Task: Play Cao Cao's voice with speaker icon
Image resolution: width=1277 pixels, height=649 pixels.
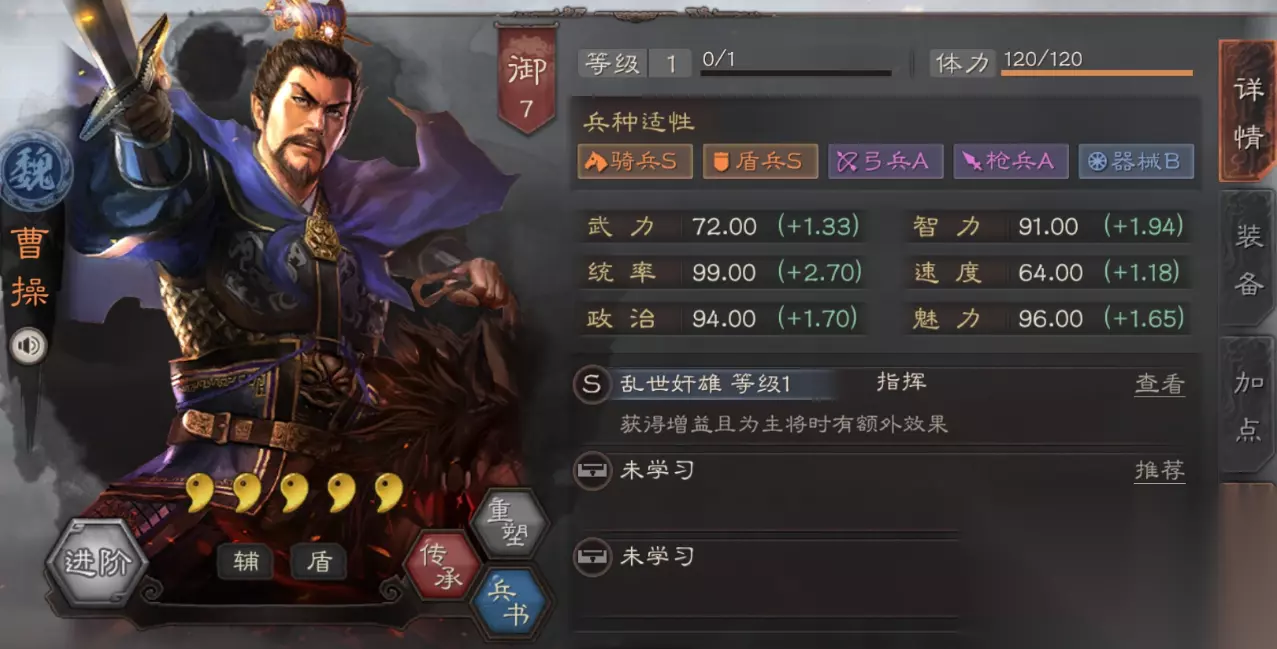Action: 30,346
